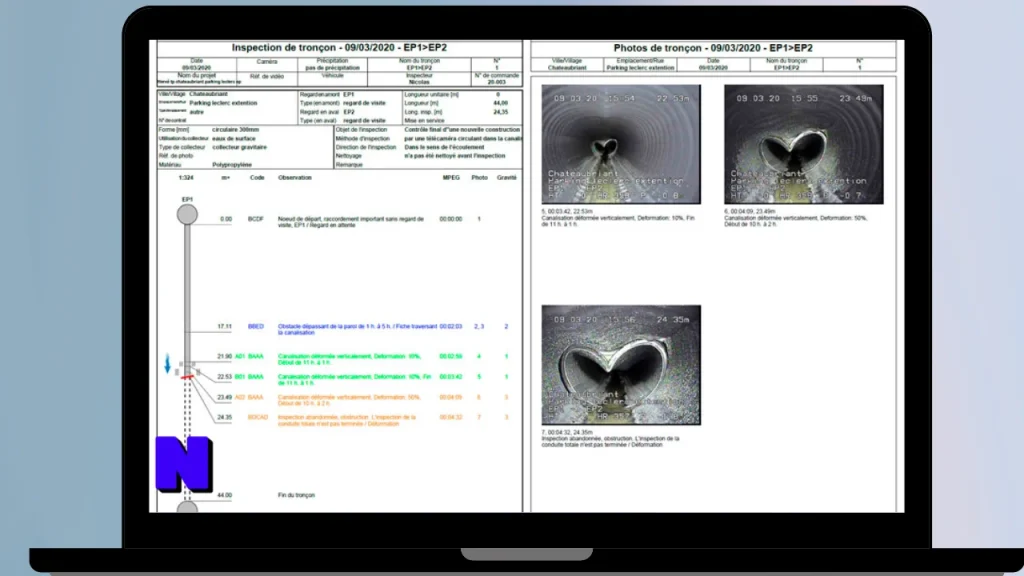
Task: Click '00:04:09' in the MPEG column
Action: (451, 397)
